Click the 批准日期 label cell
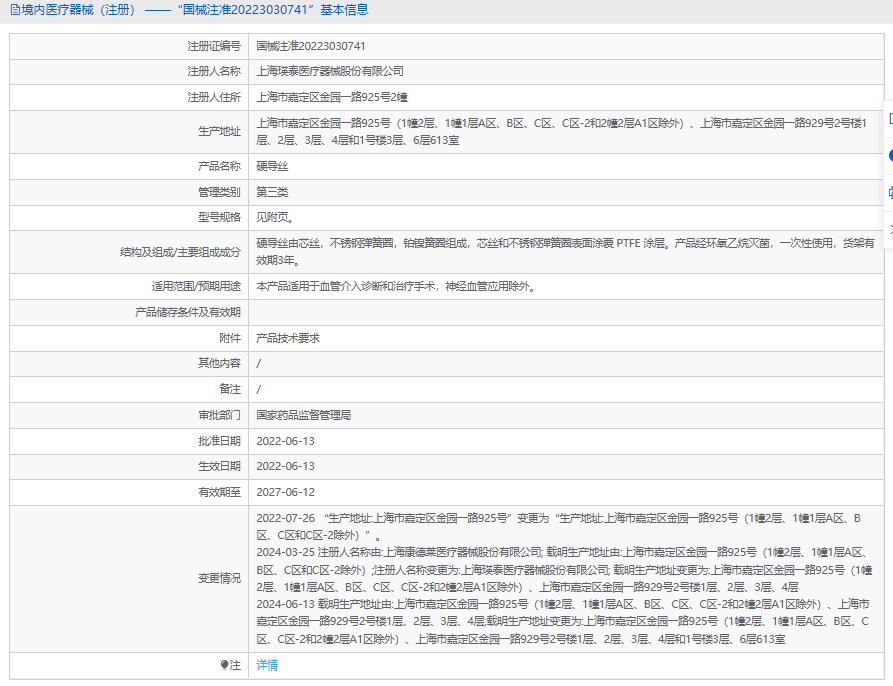 129,441
